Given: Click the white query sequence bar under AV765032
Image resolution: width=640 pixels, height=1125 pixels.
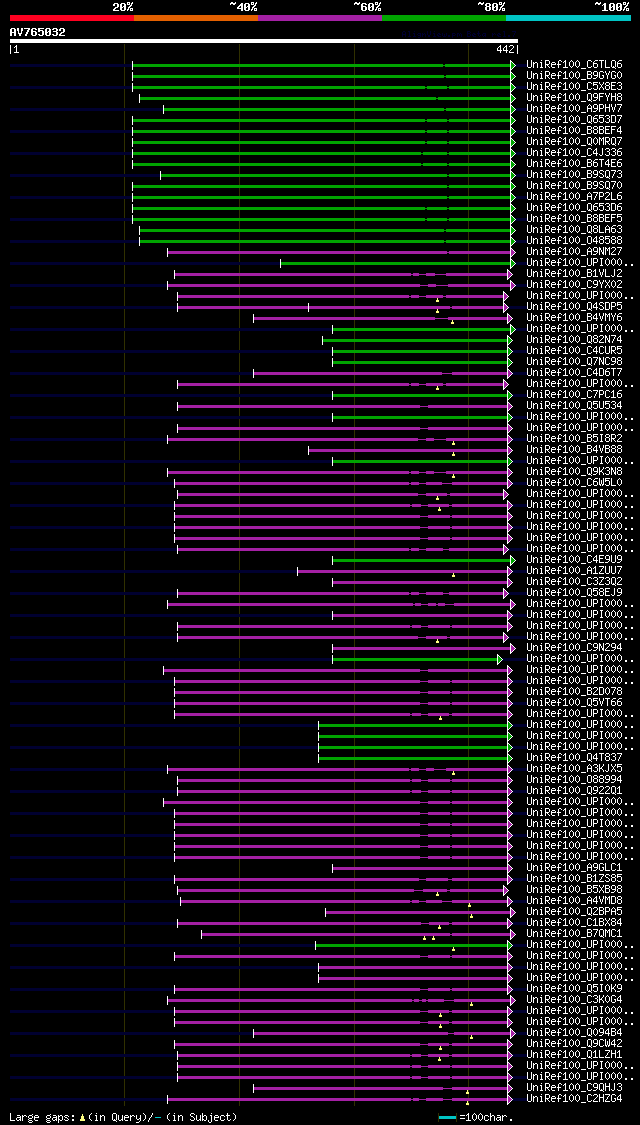Looking at the screenshot, I should [263, 41].
